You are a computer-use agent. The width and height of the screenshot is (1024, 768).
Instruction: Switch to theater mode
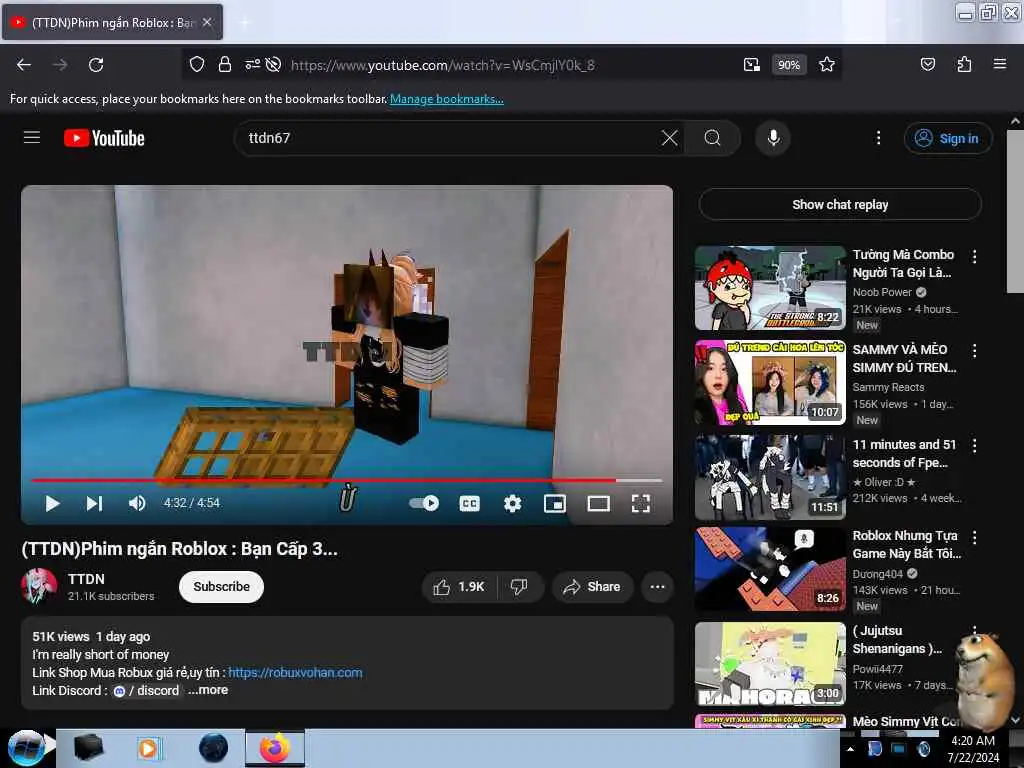click(x=598, y=503)
